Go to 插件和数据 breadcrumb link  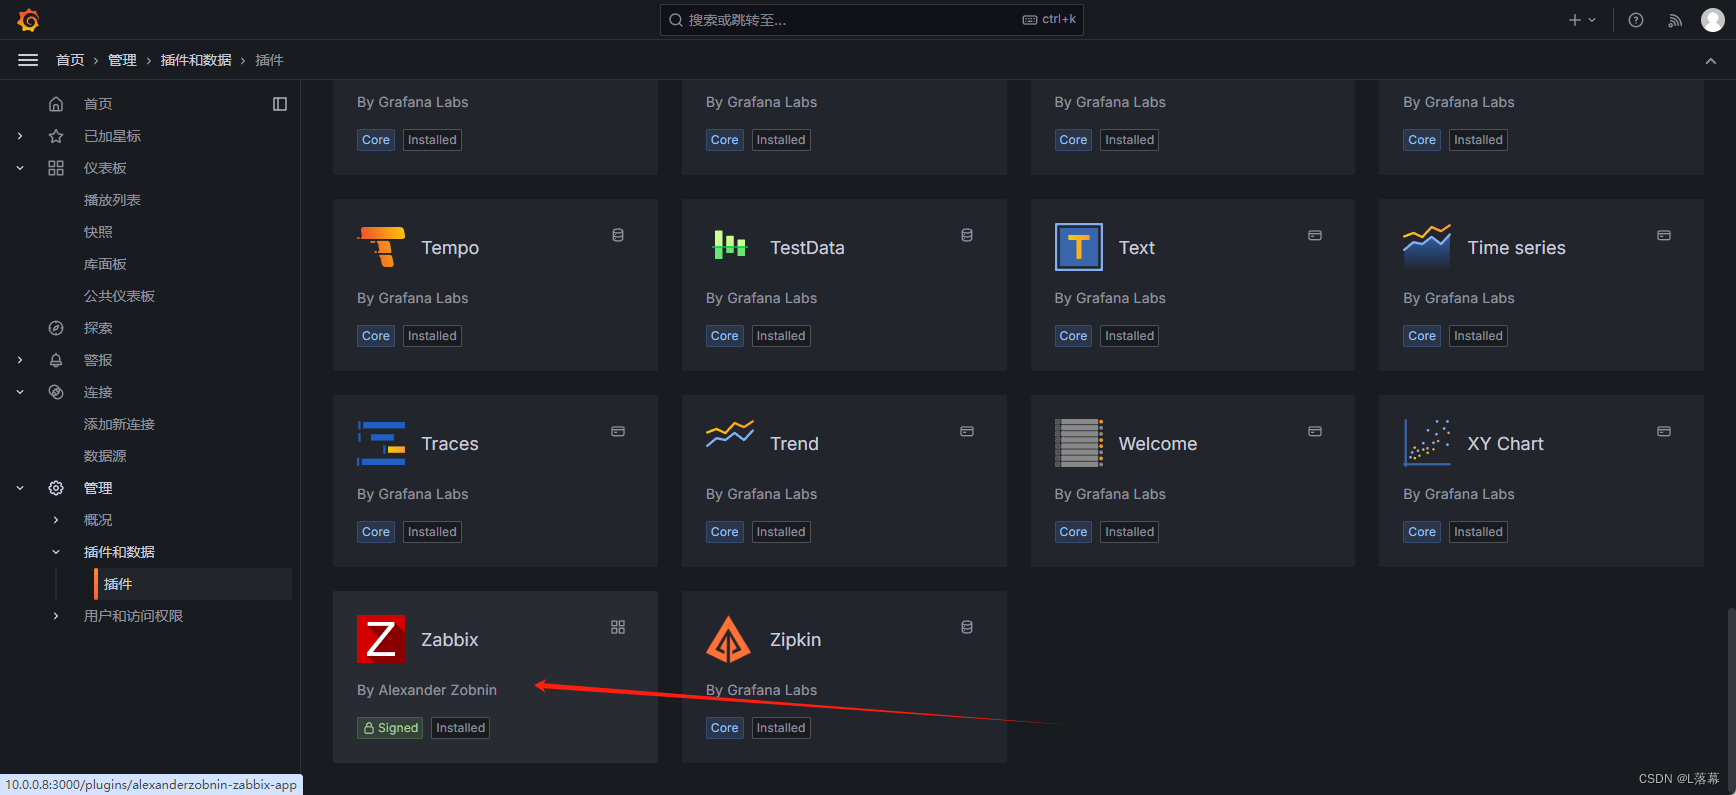pyautogui.click(x=196, y=60)
